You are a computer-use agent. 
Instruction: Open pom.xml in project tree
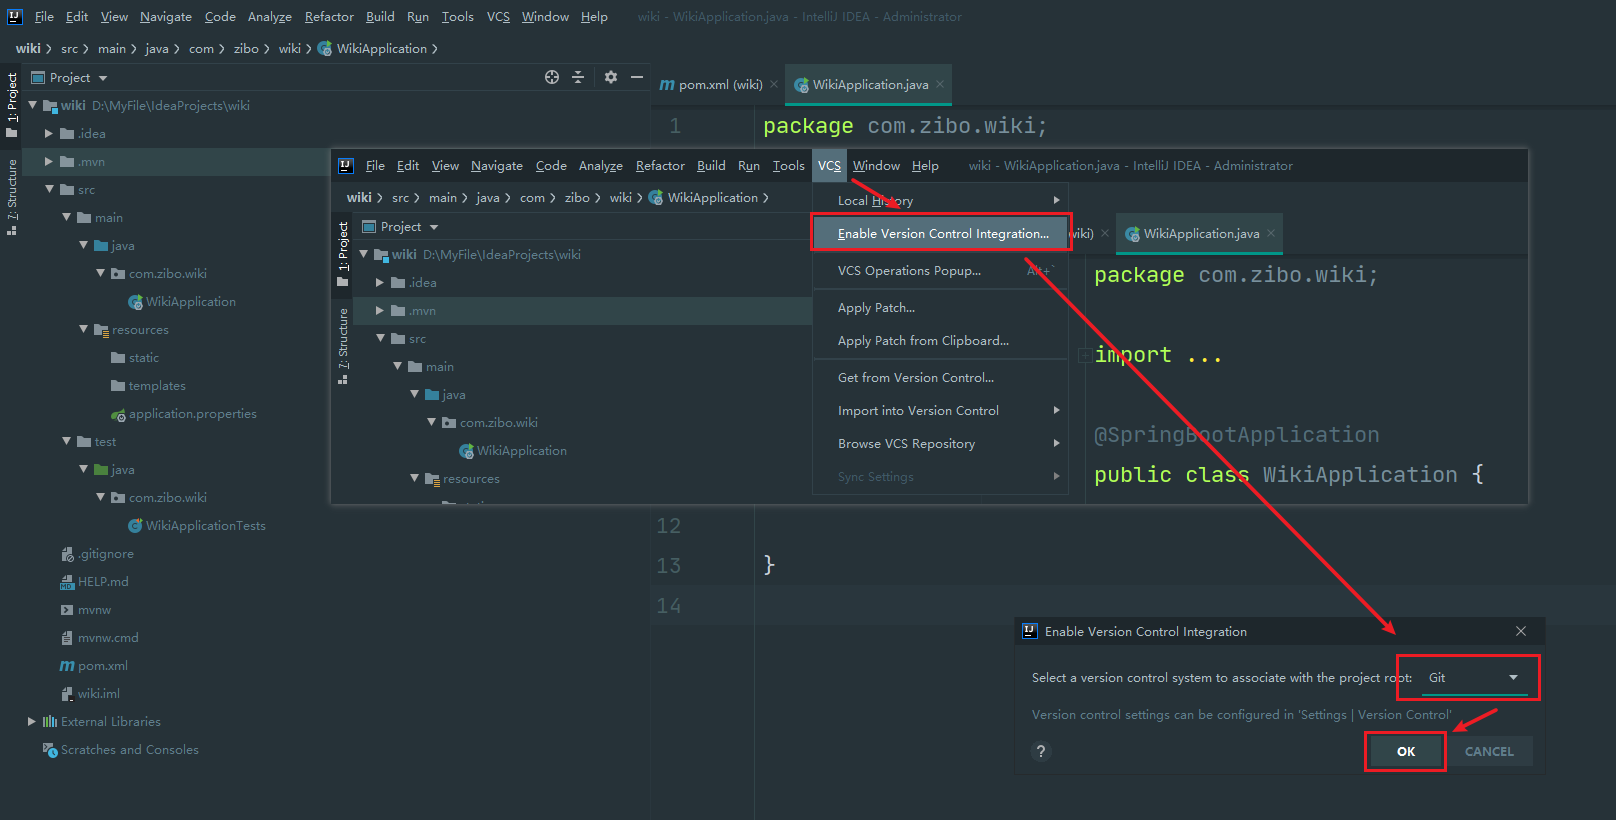click(x=94, y=665)
